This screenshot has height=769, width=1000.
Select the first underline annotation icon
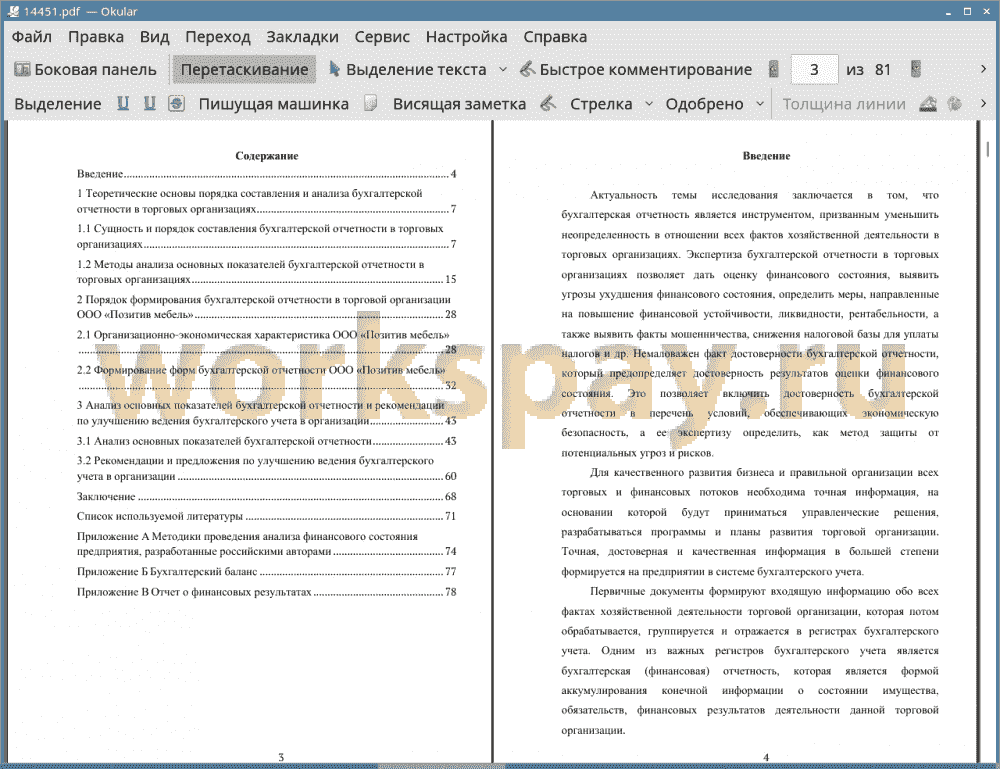(x=123, y=104)
